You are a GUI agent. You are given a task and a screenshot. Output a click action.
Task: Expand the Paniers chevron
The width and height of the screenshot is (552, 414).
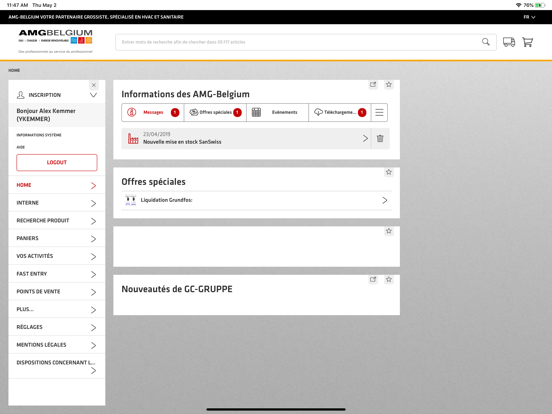pos(93,239)
